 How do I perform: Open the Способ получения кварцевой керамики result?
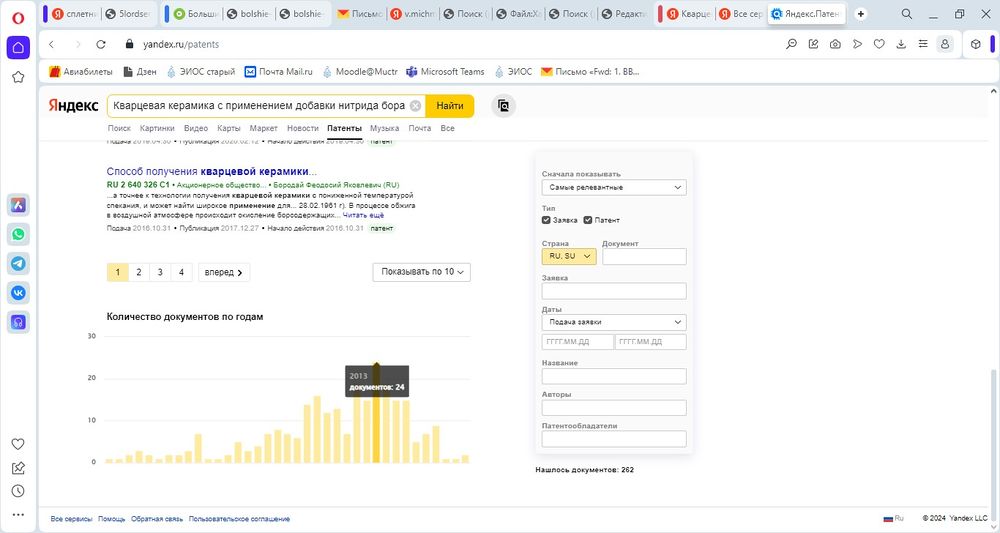(x=212, y=172)
